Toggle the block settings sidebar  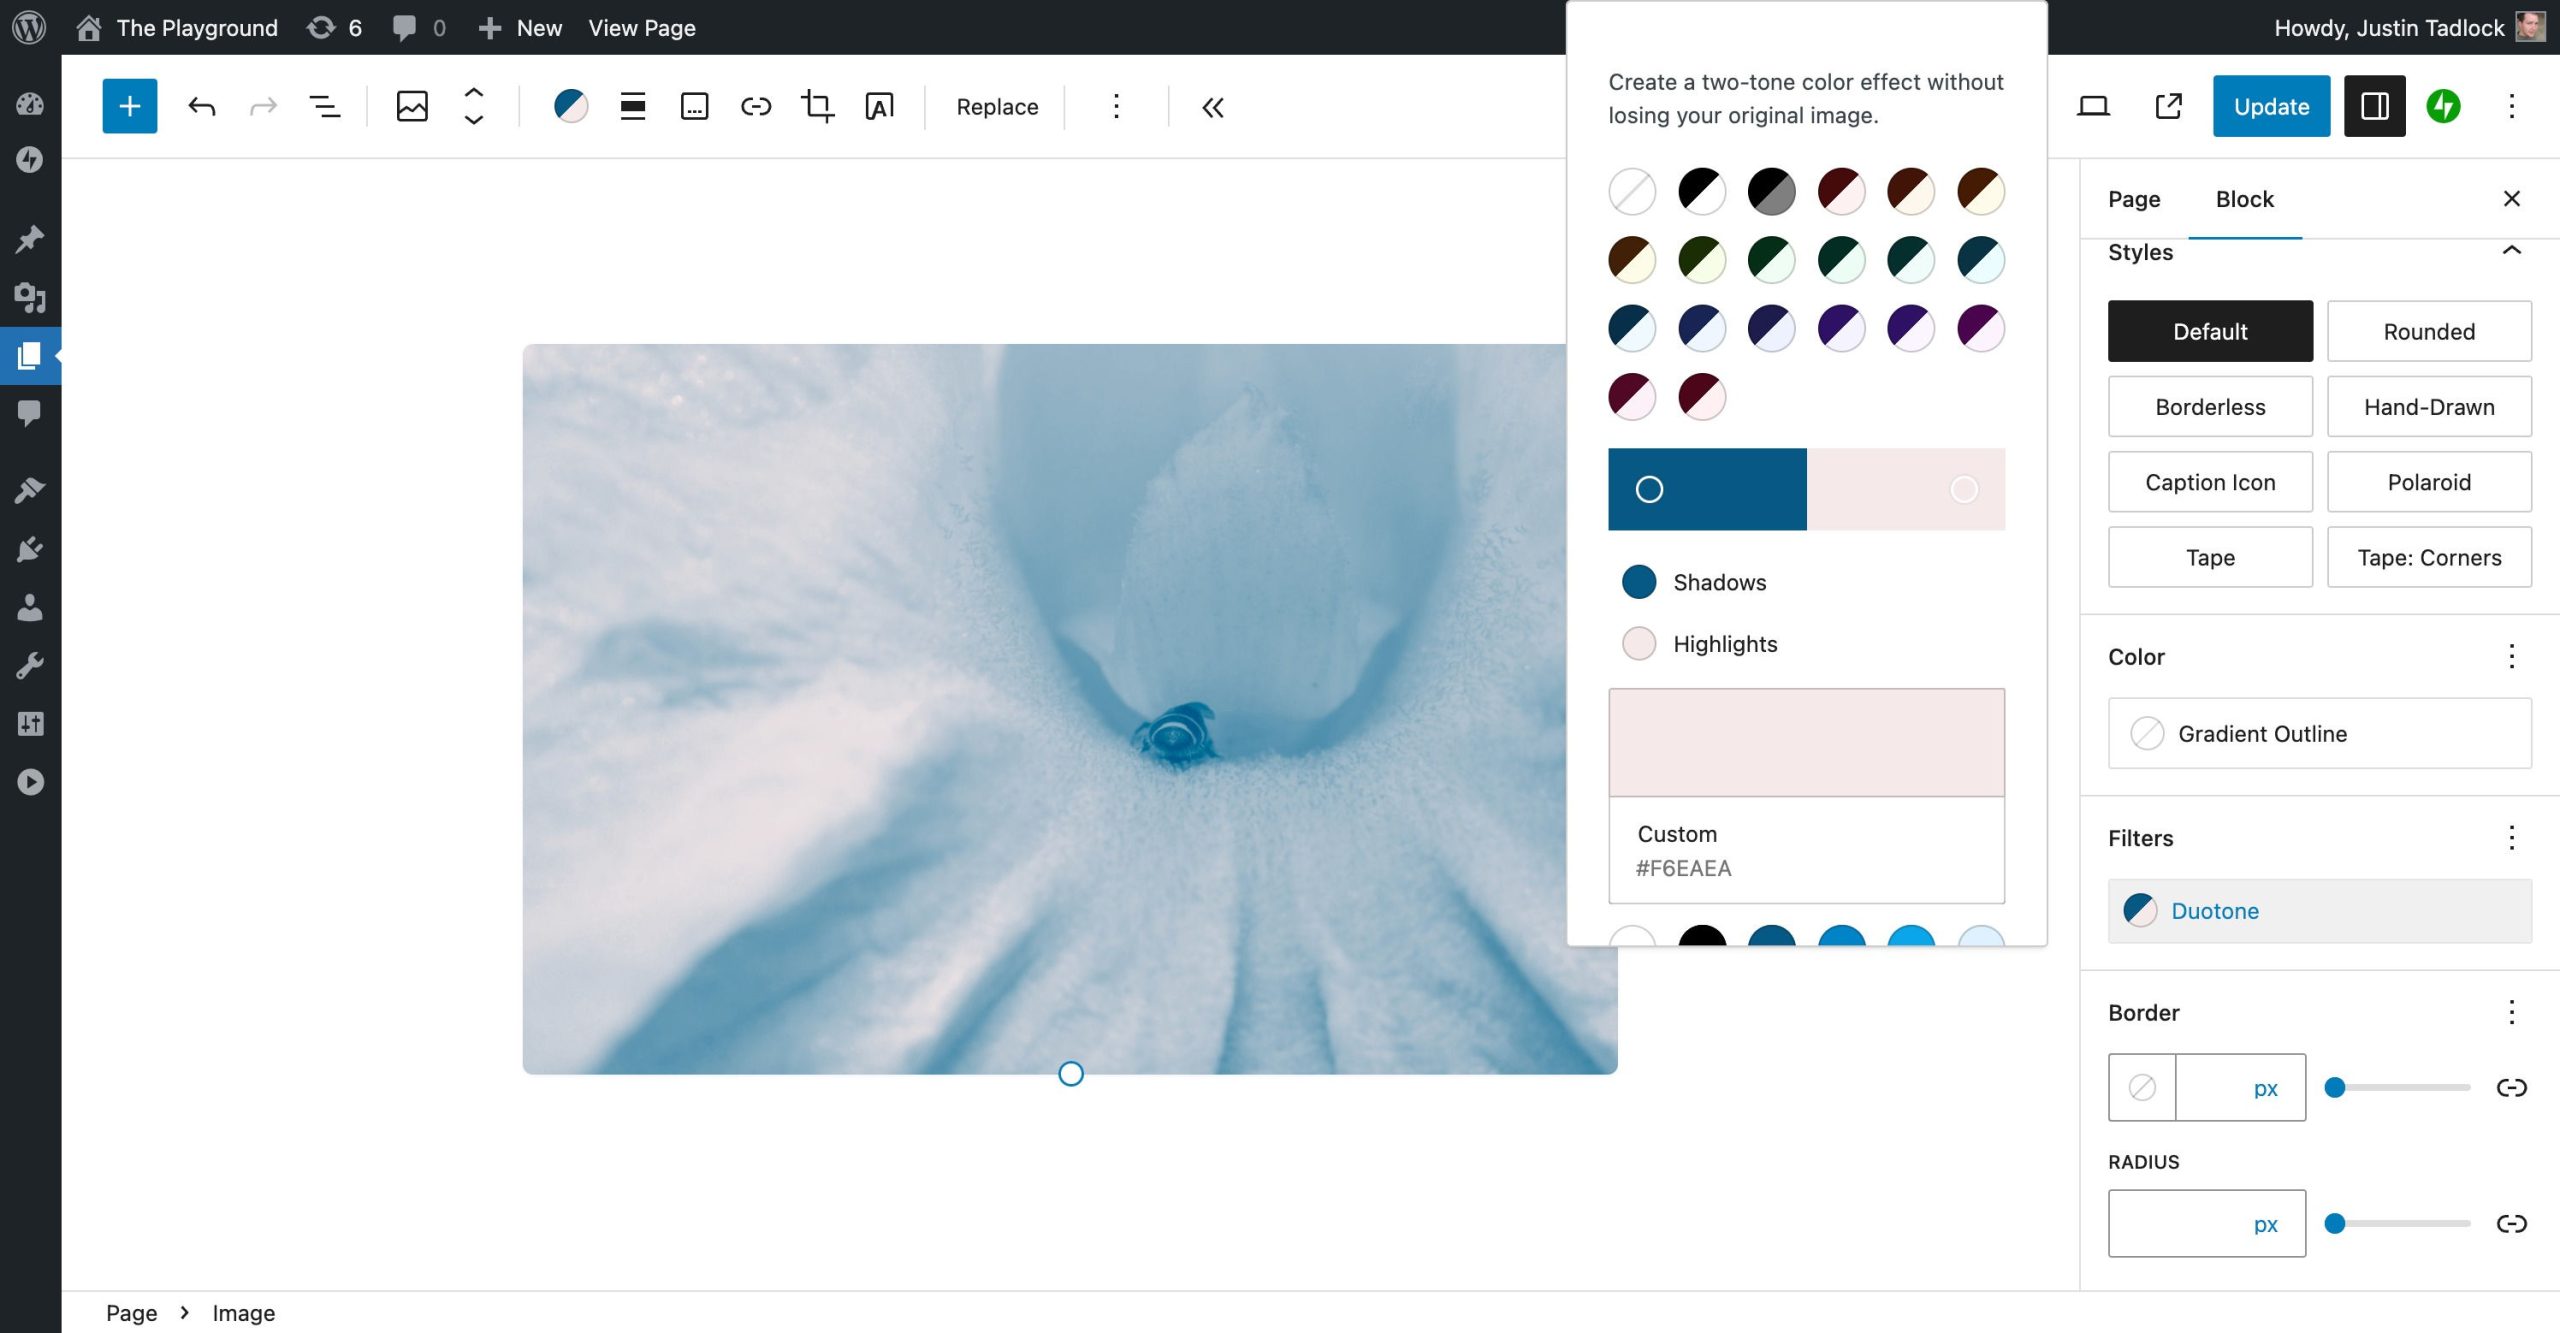tap(2374, 105)
